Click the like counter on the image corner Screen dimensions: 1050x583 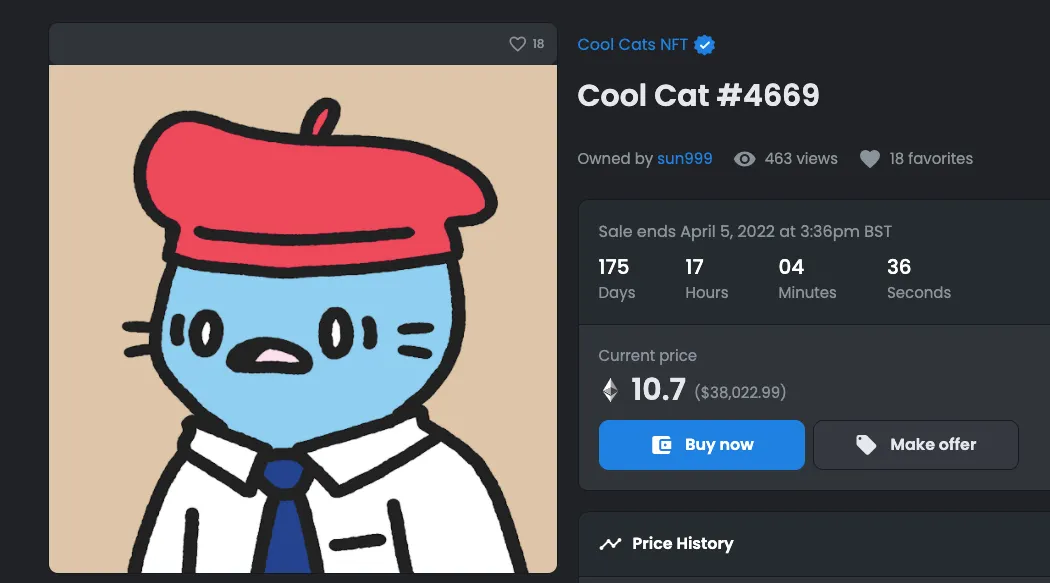[x=536, y=44]
